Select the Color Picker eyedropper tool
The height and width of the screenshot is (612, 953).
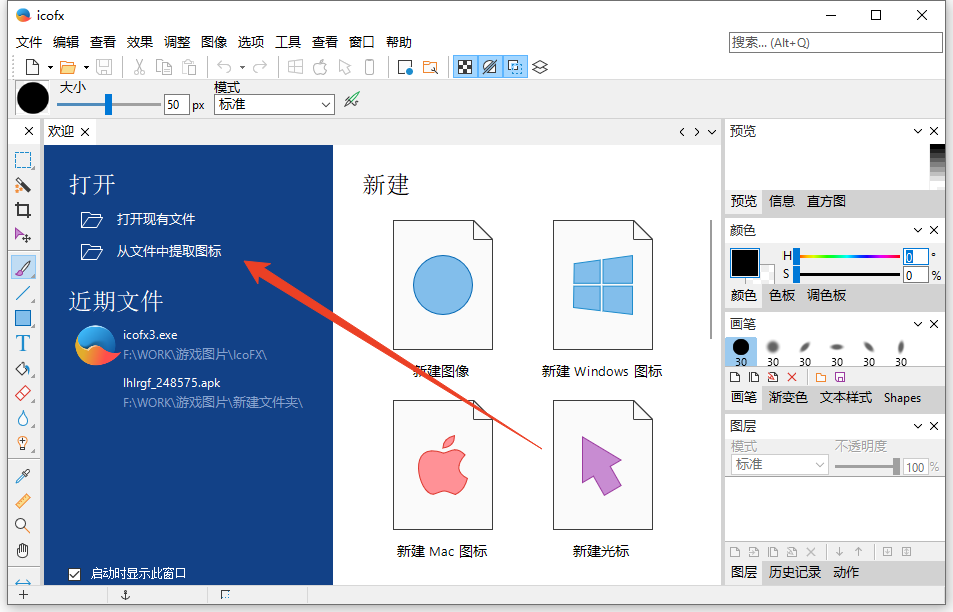click(25, 477)
